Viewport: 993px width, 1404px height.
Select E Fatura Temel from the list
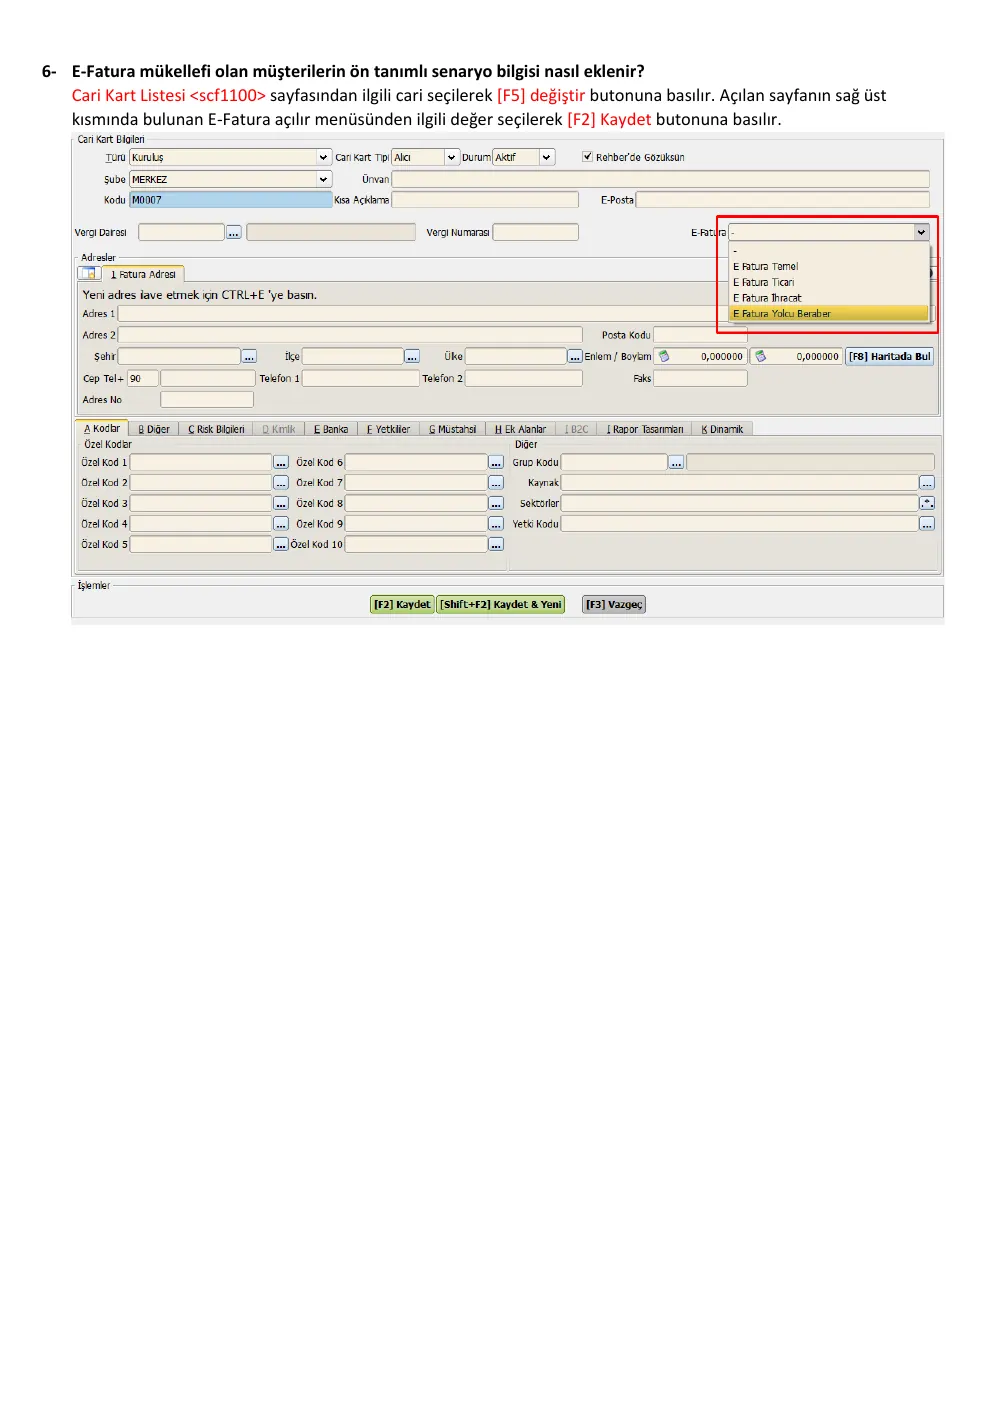829,267
